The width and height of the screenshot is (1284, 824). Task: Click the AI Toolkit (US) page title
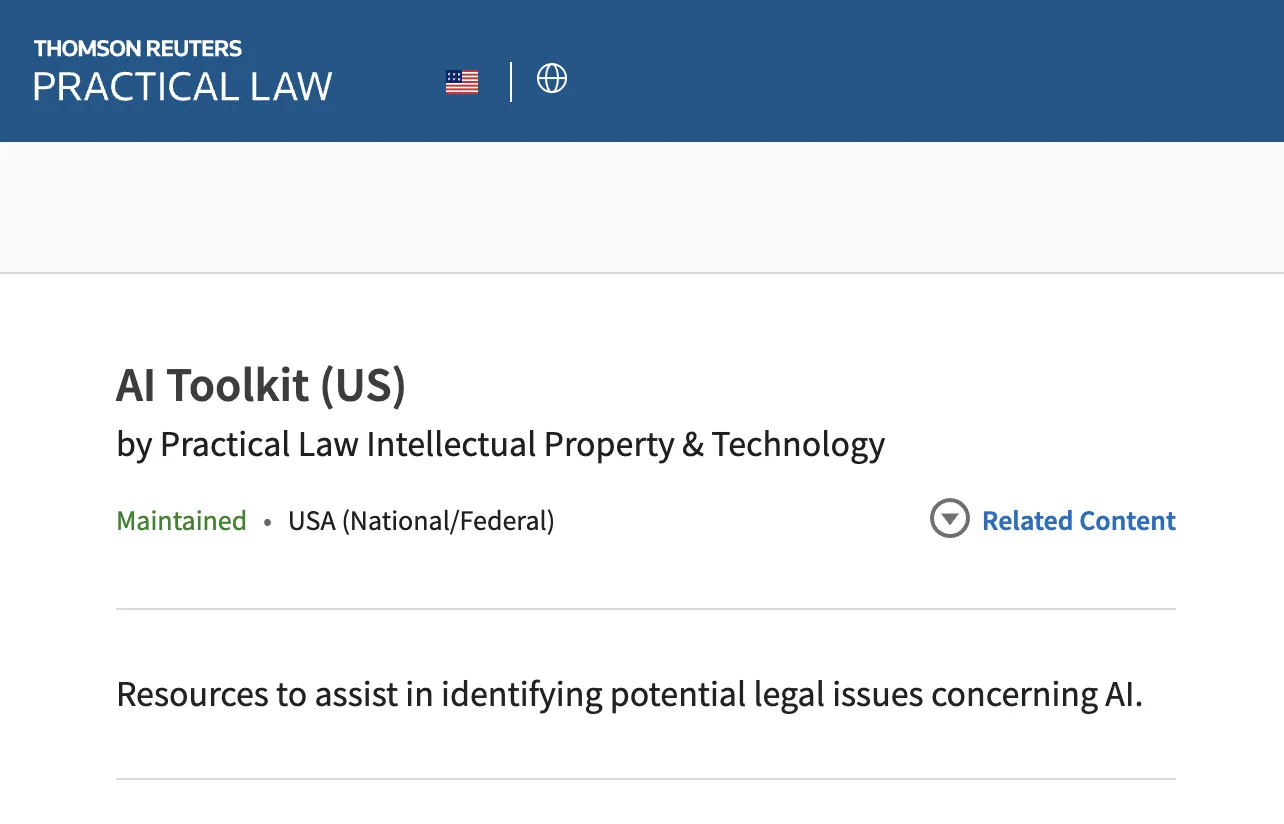261,386
